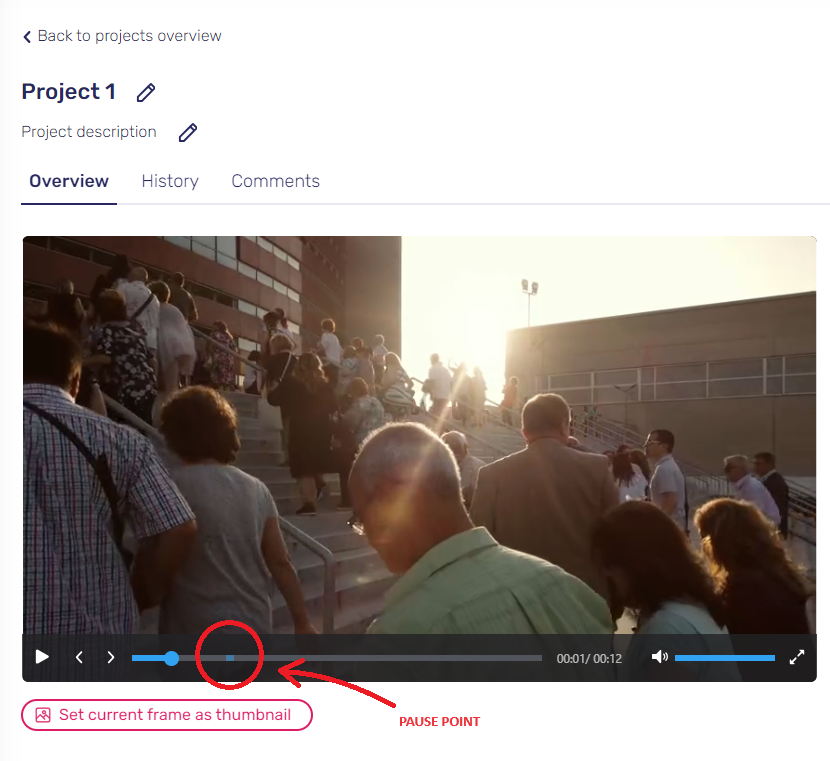The width and height of the screenshot is (830, 761).
Task: Click the video progress slider handle
Action: click(x=171, y=658)
